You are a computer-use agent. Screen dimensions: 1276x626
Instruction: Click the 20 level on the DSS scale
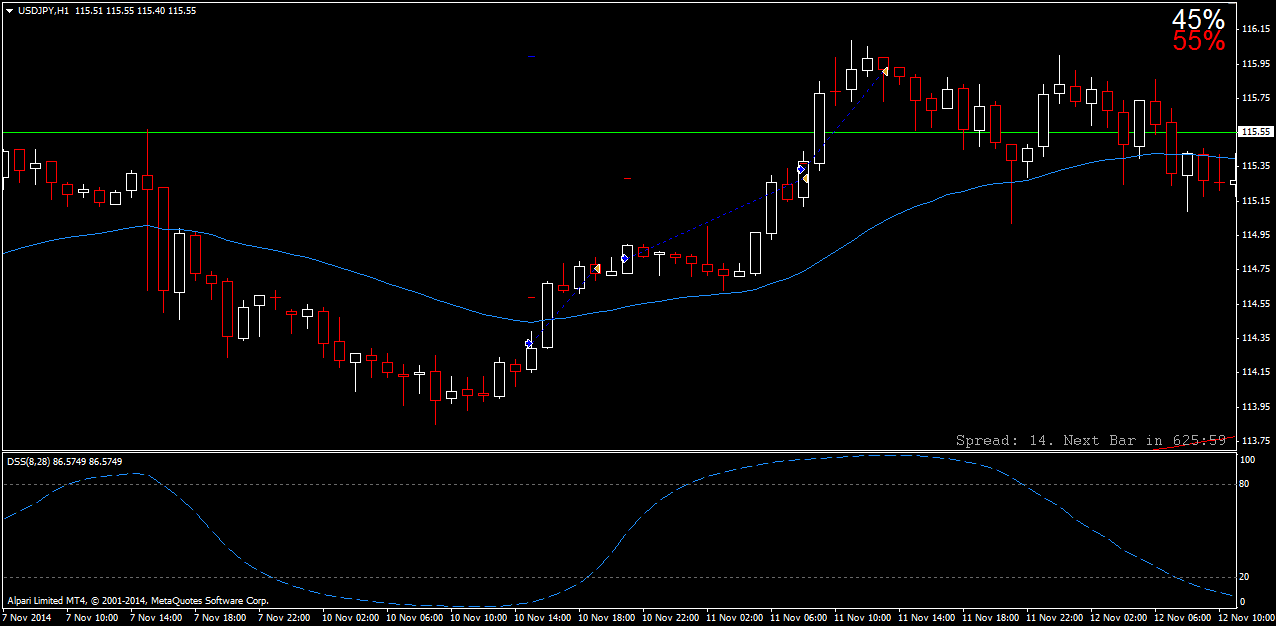[x=1246, y=577]
